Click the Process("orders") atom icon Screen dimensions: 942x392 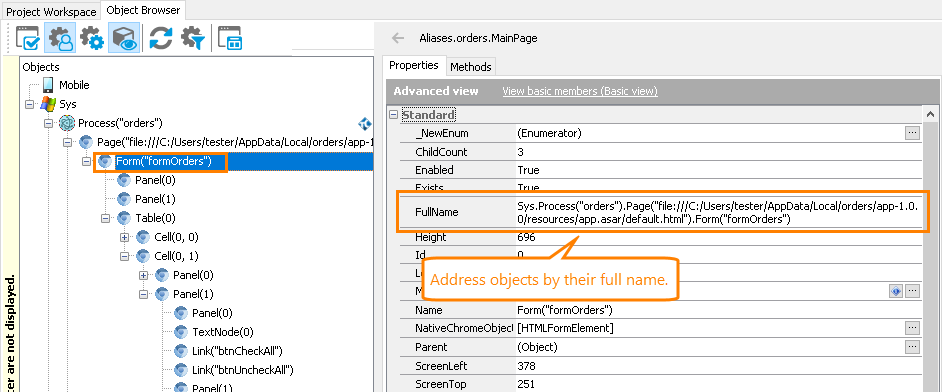(x=67, y=123)
